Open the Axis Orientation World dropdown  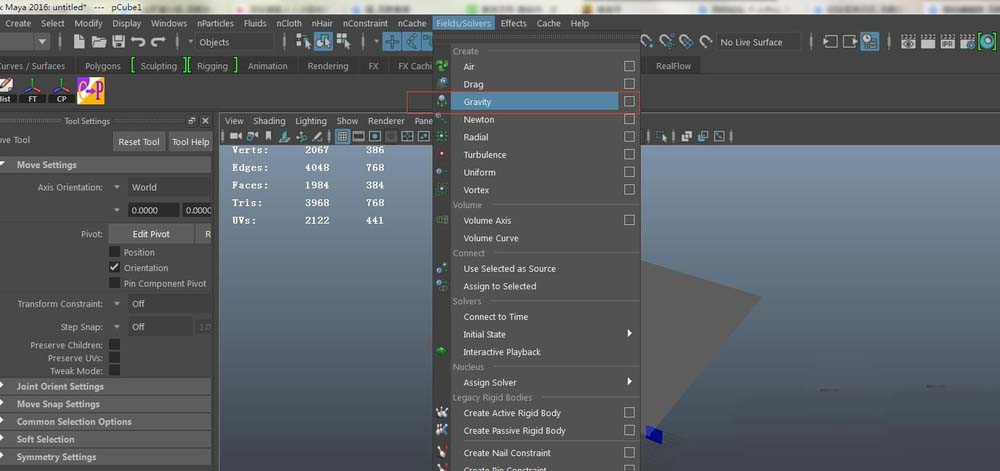[169, 187]
